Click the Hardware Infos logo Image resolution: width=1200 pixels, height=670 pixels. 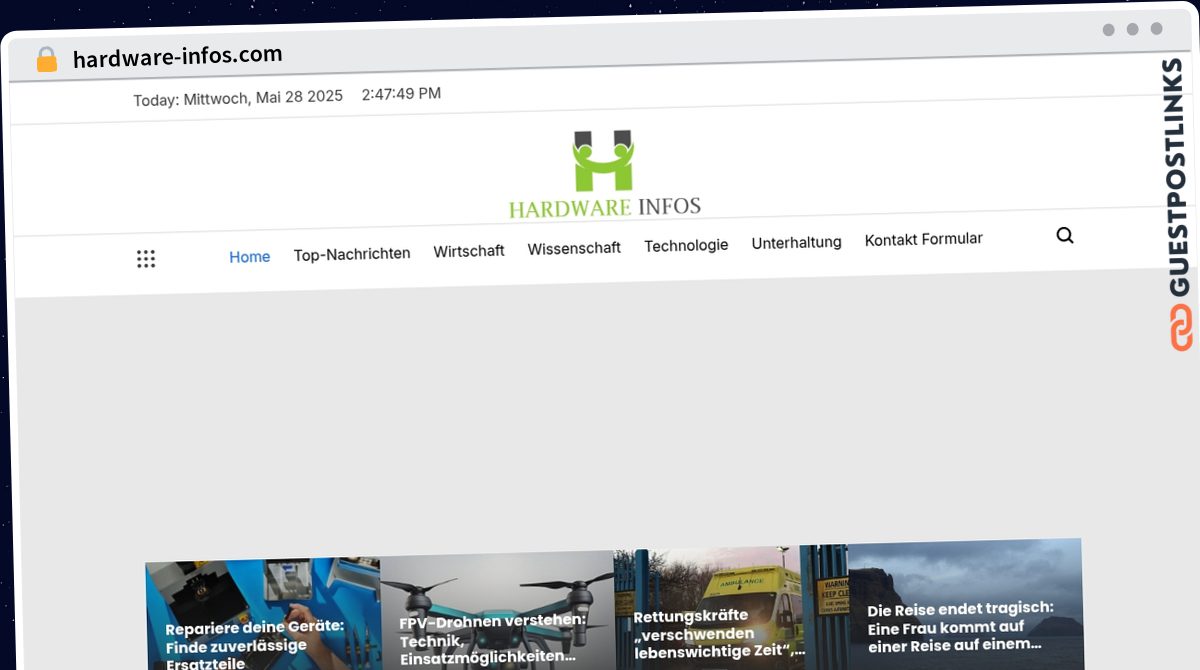[x=604, y=174]
